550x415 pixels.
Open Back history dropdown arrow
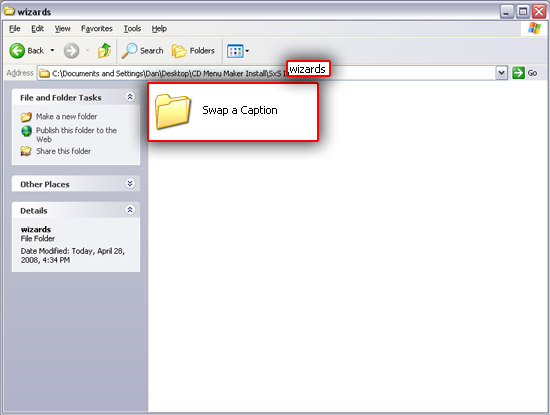52,51
